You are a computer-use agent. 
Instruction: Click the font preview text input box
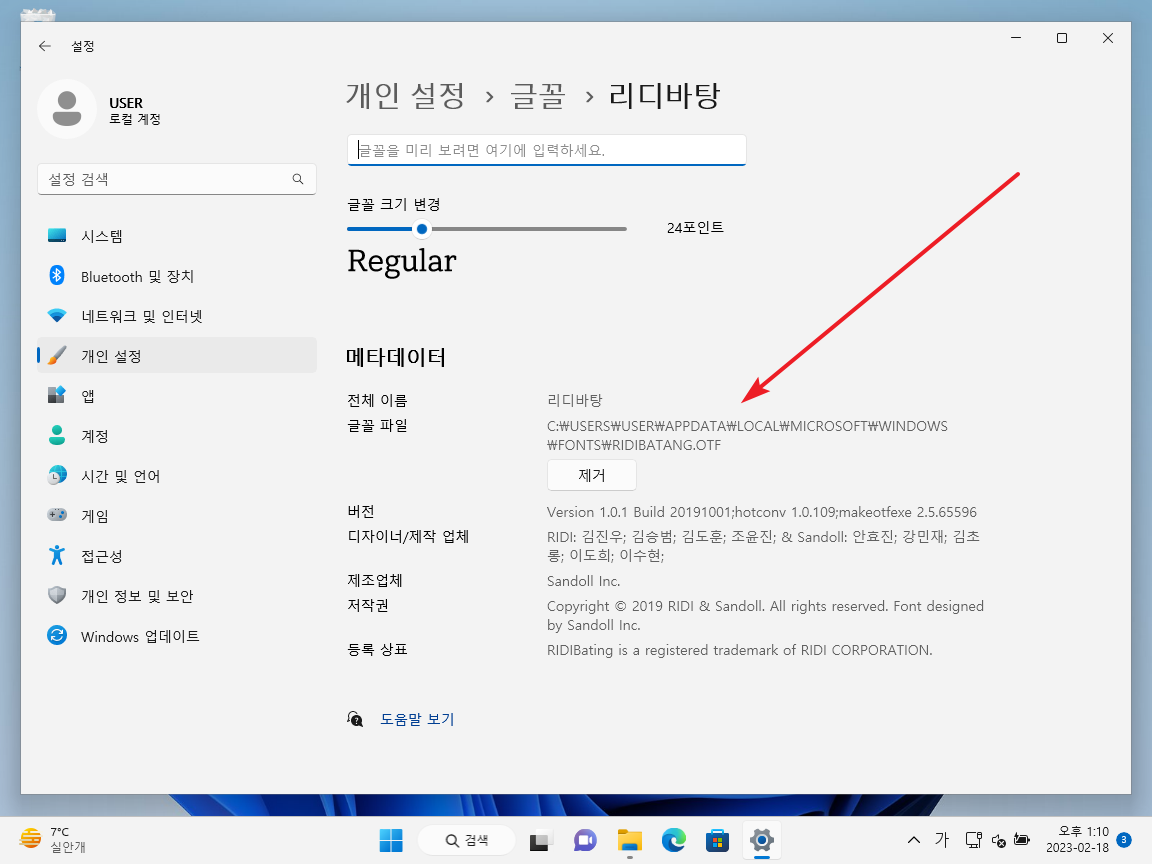coord(547,150)
